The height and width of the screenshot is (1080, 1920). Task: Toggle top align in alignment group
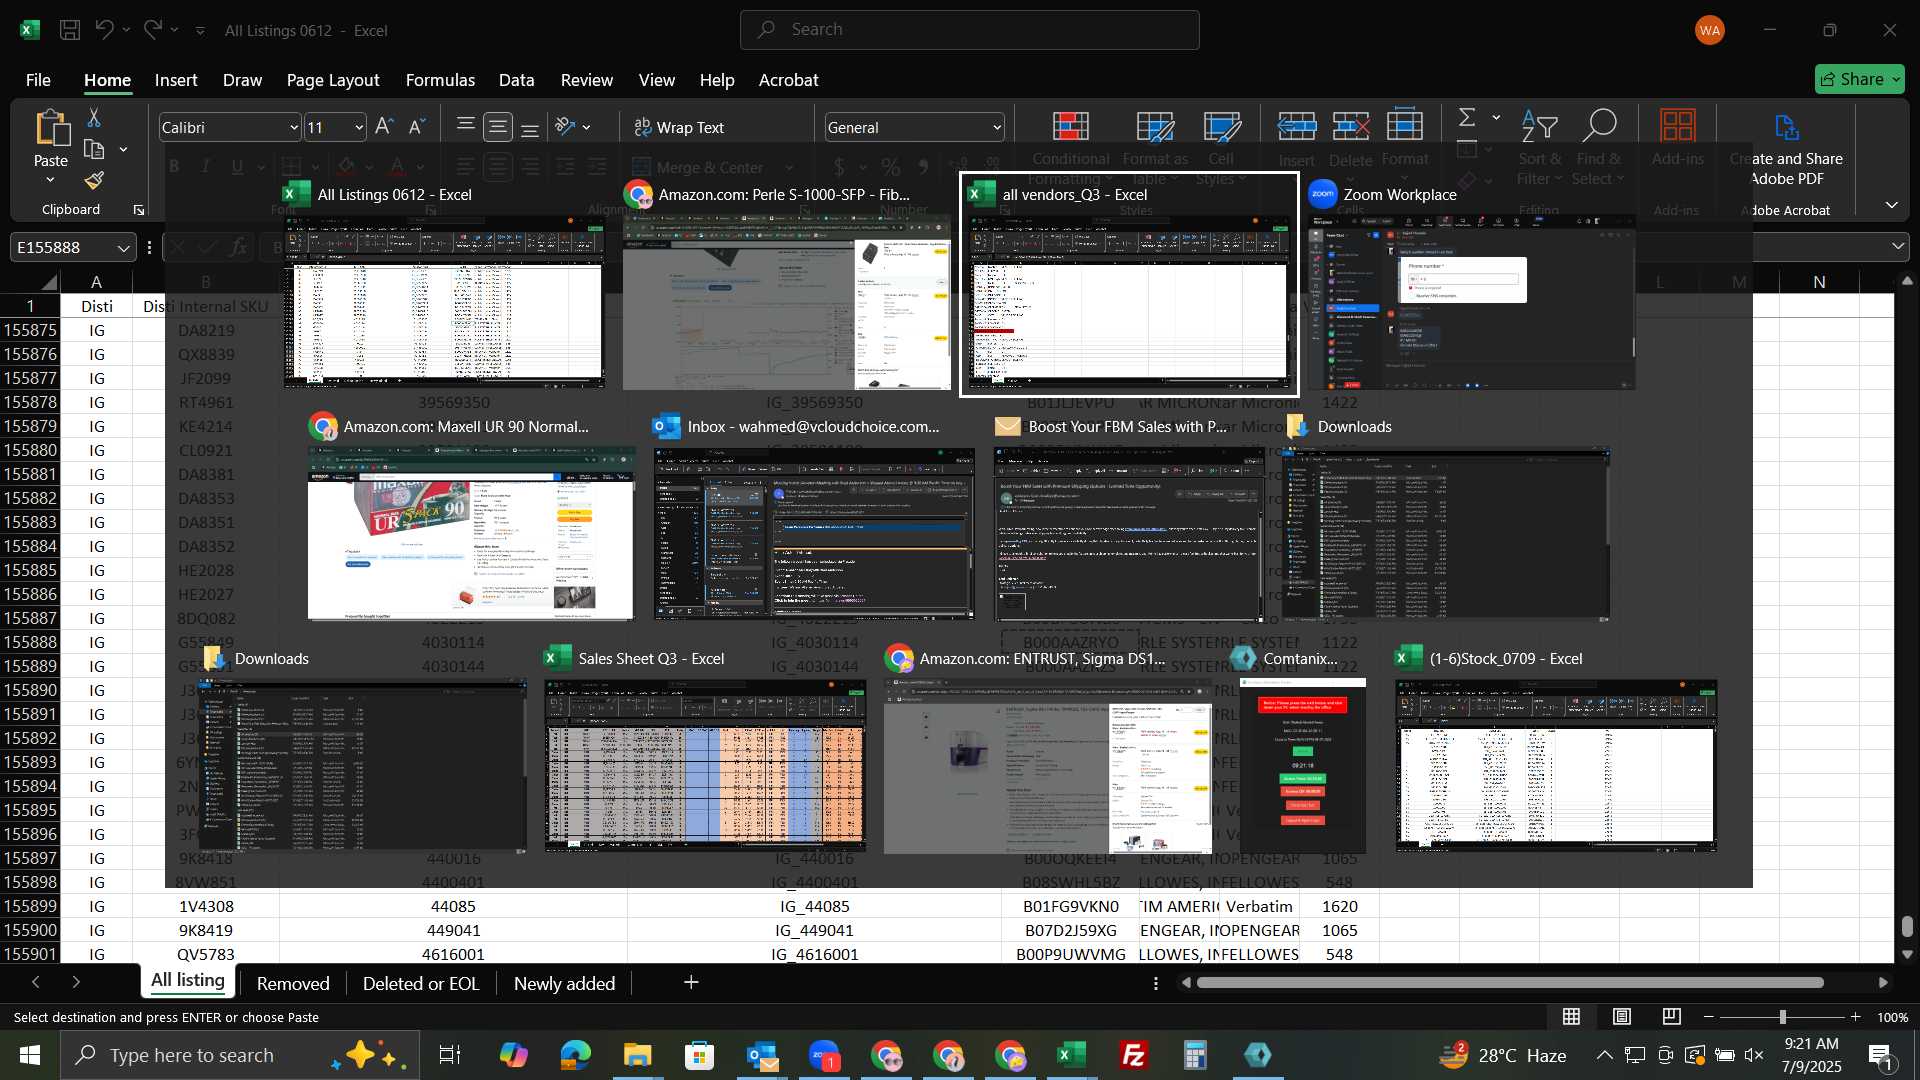pos(465,127)
